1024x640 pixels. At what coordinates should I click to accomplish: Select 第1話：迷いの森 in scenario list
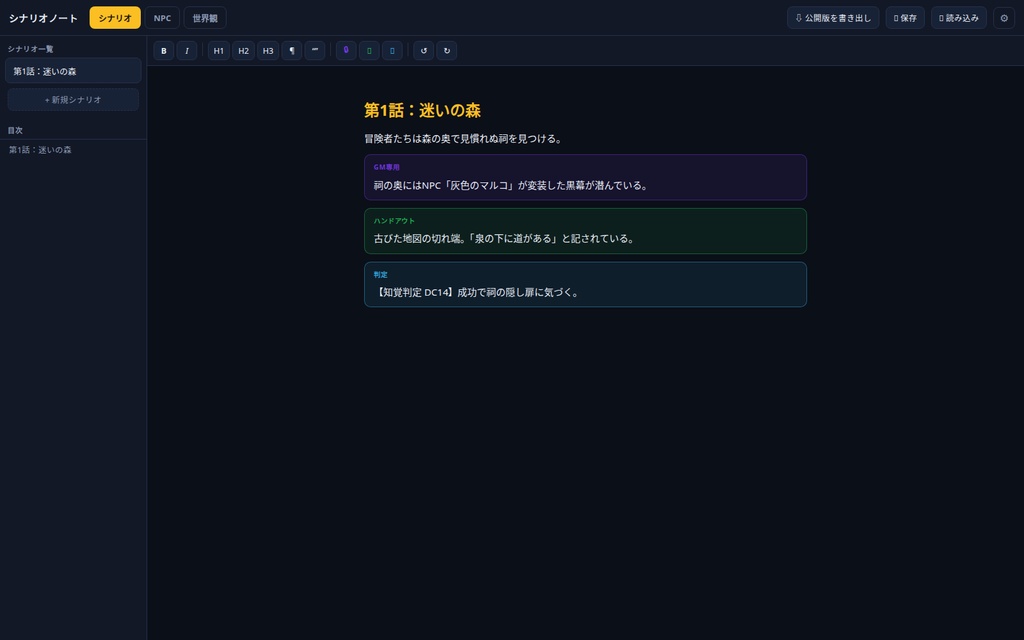pyautogui.click(x=73, y=71)
